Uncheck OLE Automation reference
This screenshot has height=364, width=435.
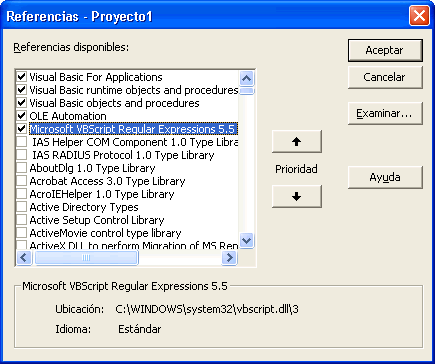[22, 116]
